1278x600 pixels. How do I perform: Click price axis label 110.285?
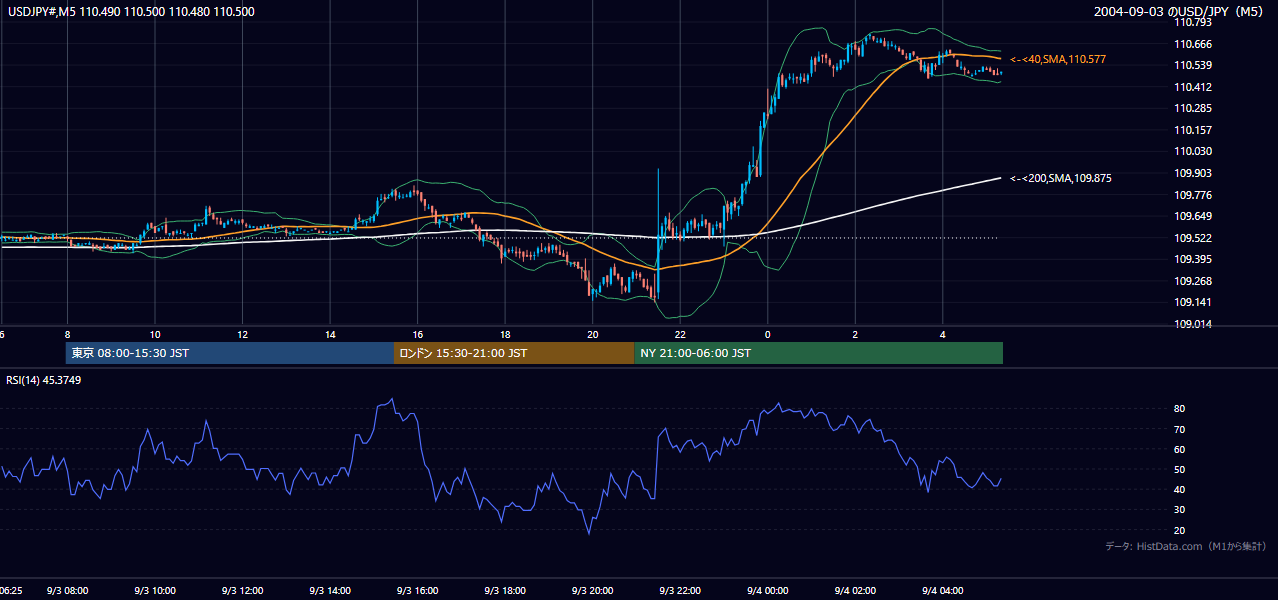1191,108
